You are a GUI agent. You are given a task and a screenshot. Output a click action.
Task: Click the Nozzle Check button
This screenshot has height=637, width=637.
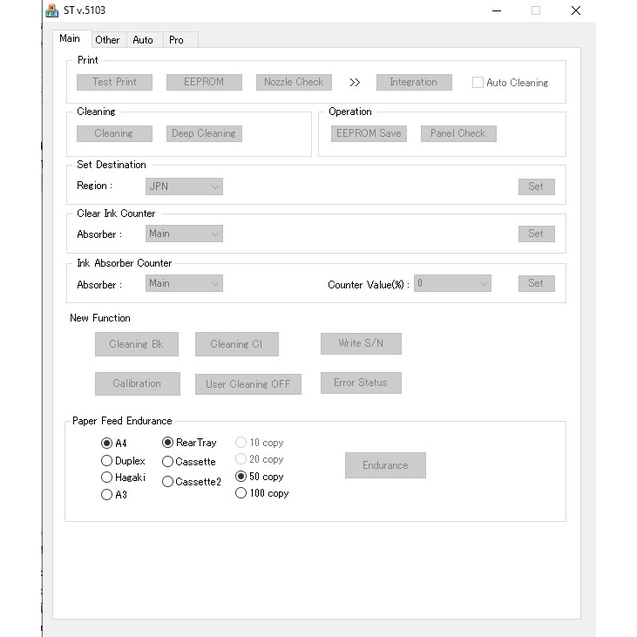(x=294, y=82)
